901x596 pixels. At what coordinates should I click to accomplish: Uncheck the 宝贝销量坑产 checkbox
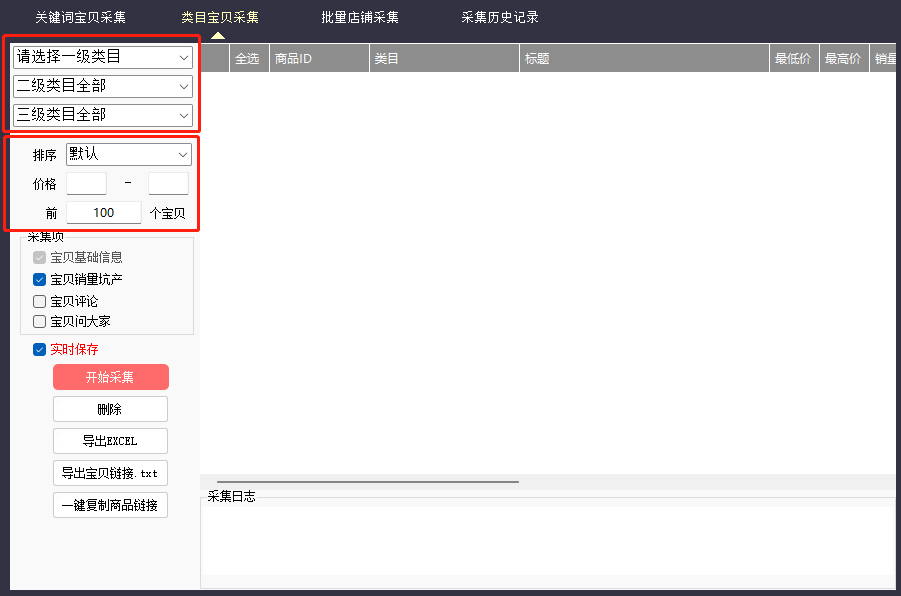(39, 280)
